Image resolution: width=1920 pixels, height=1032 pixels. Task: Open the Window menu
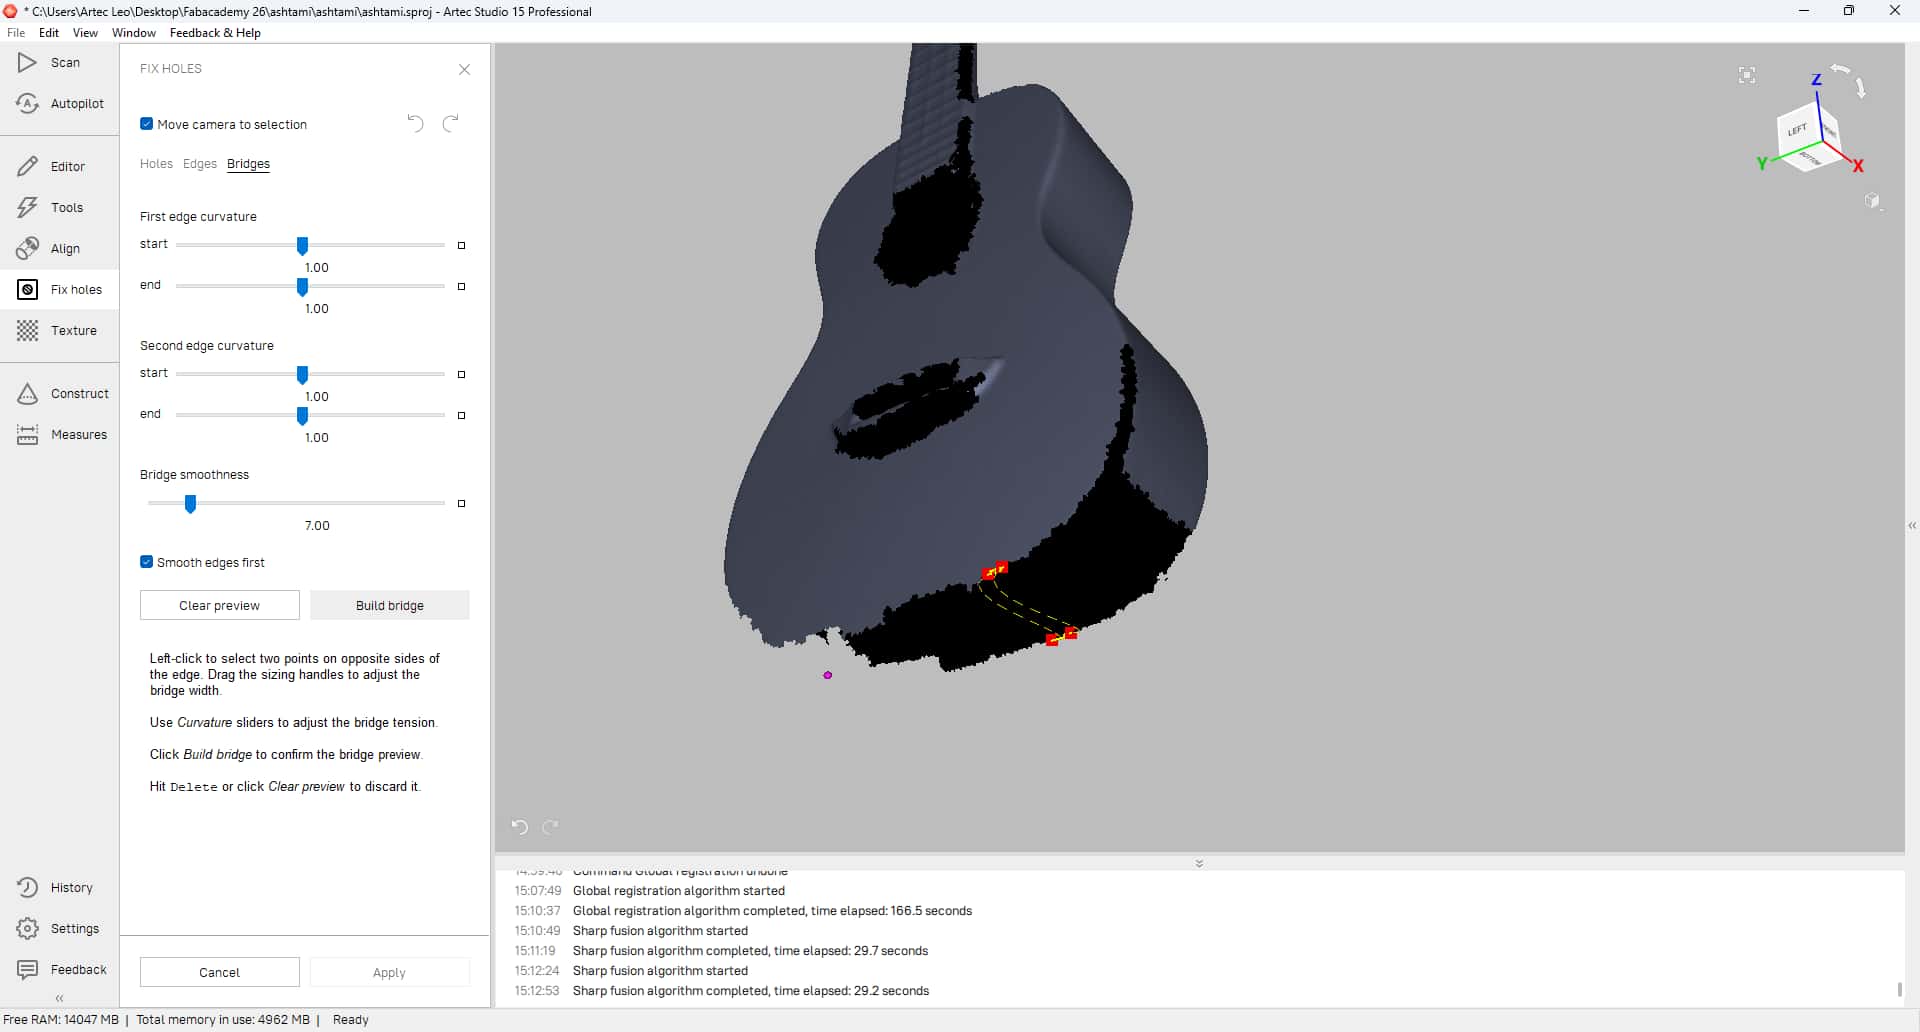134,33
